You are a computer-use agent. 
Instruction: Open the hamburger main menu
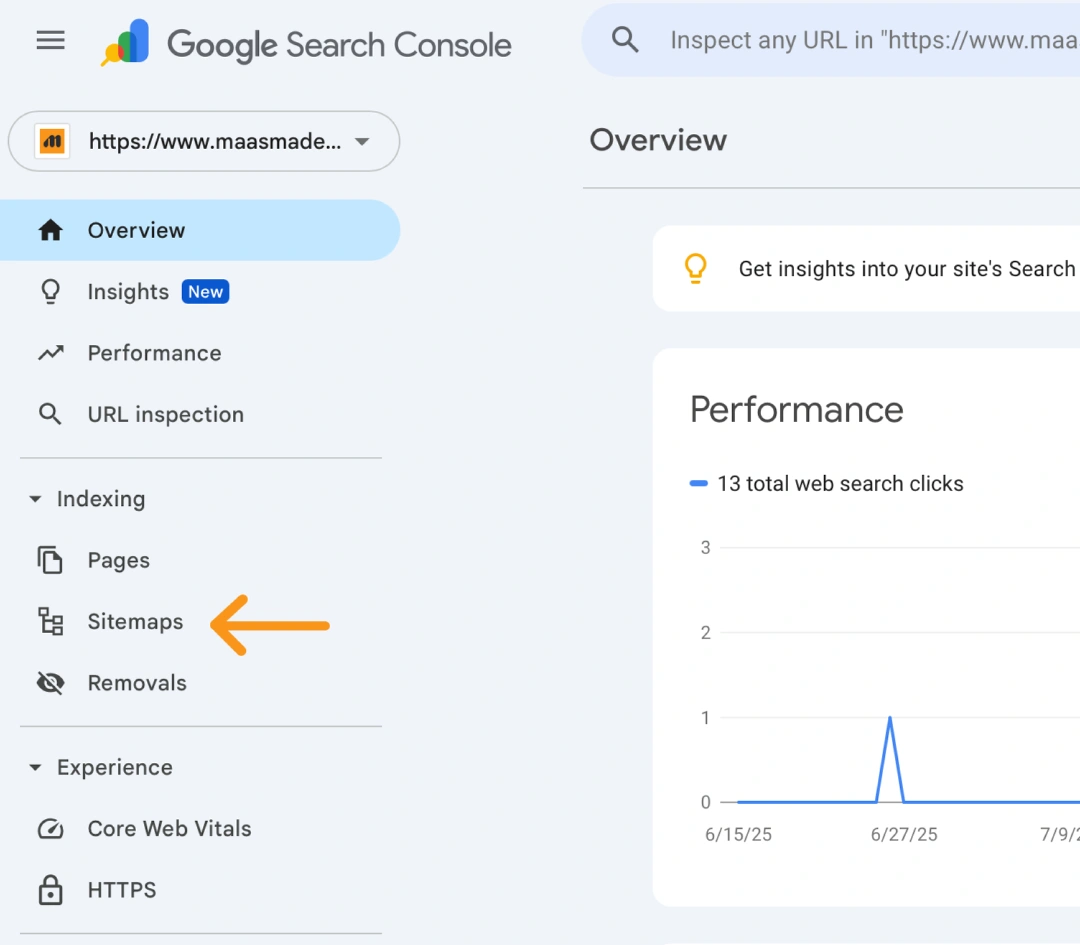pos(50,41)
